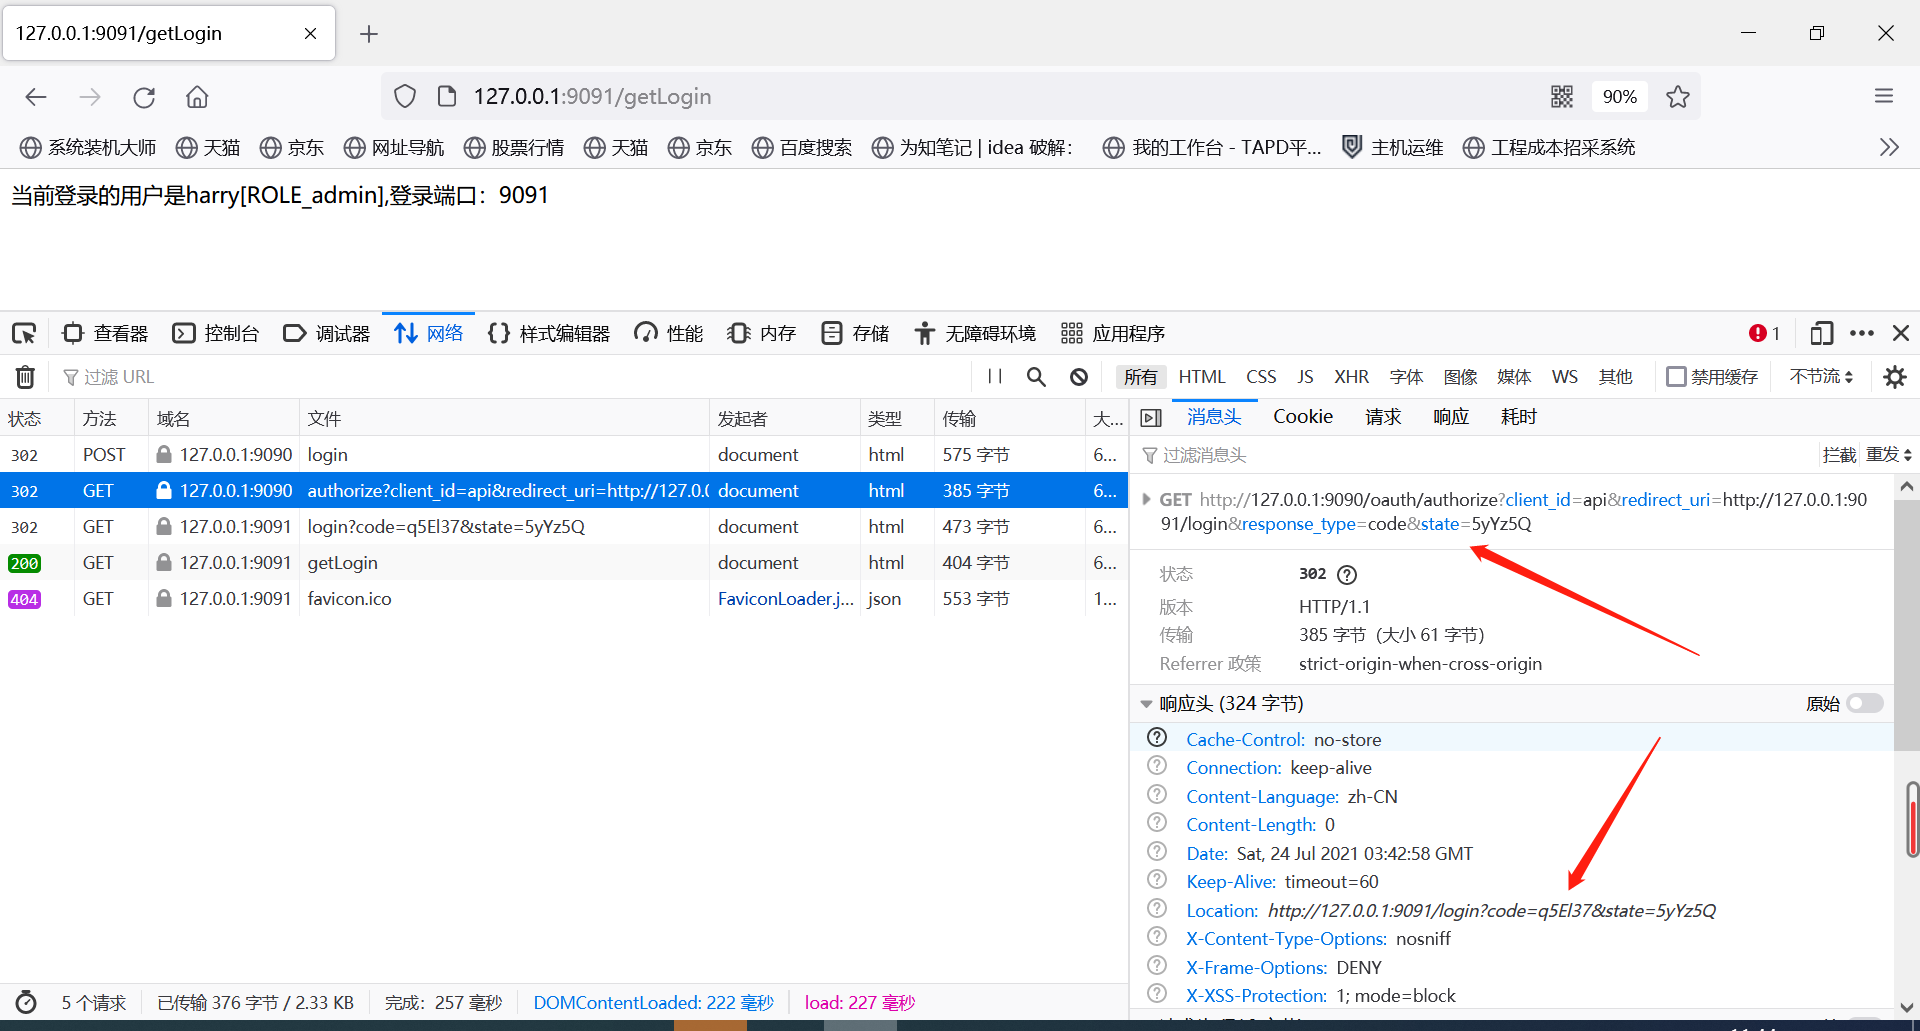
Task: Click the QR code icon in address bar
Action: 1562,96
